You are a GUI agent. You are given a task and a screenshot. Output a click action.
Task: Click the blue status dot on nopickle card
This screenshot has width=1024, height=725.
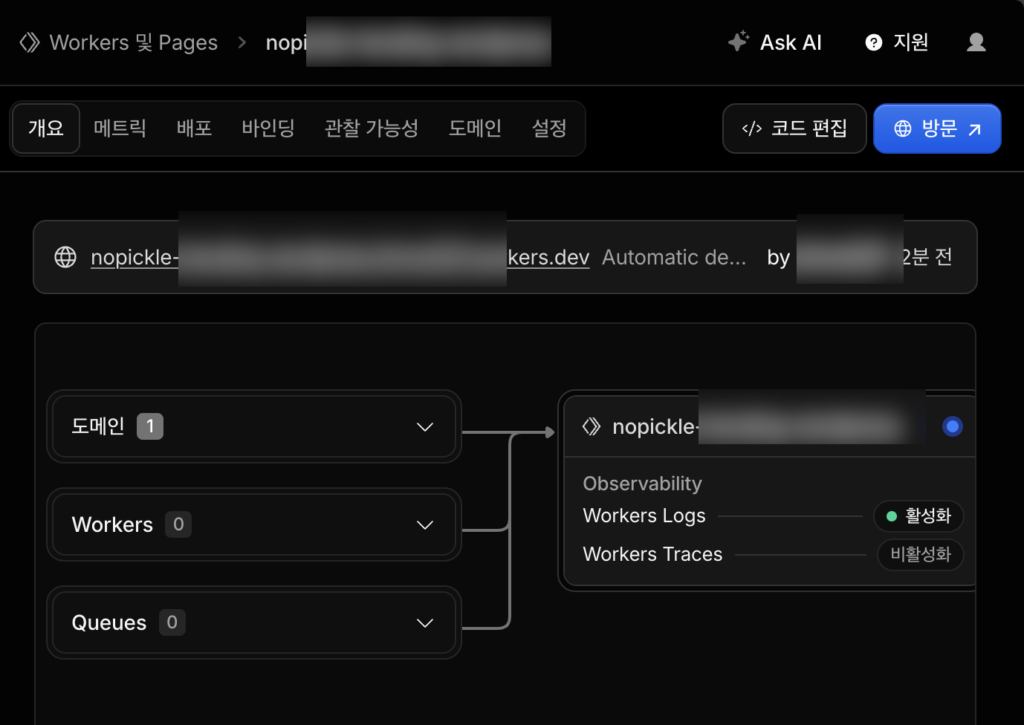(952, 427)
